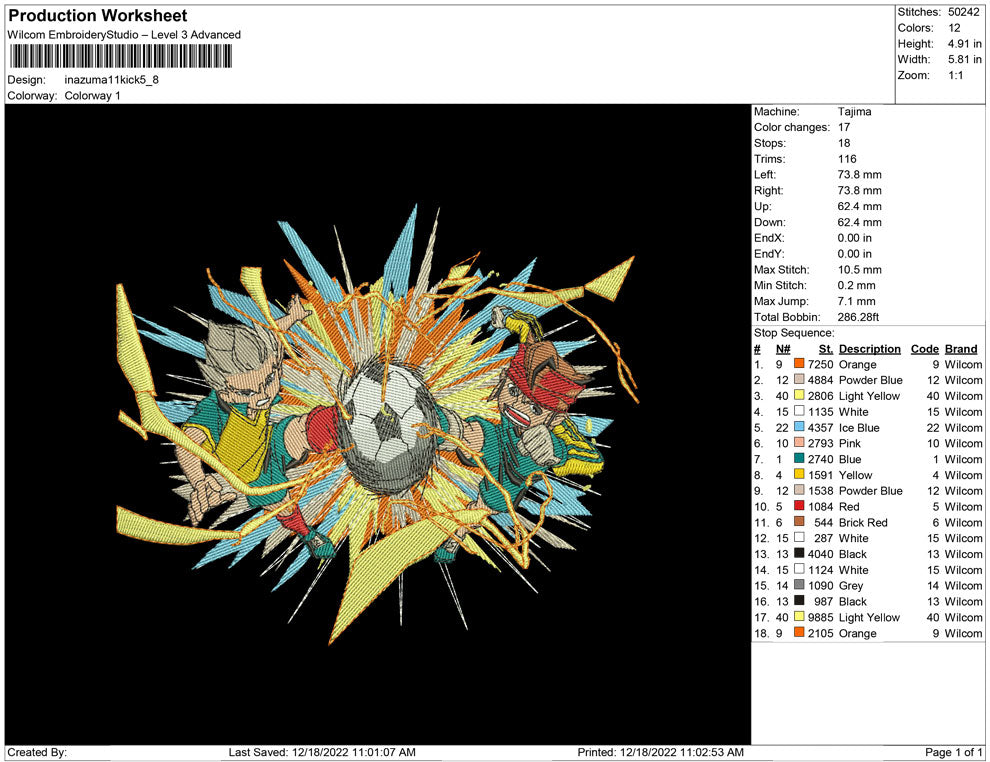990x762 pixels.
Task: Click the Code column header
Action: click(924, 349)
